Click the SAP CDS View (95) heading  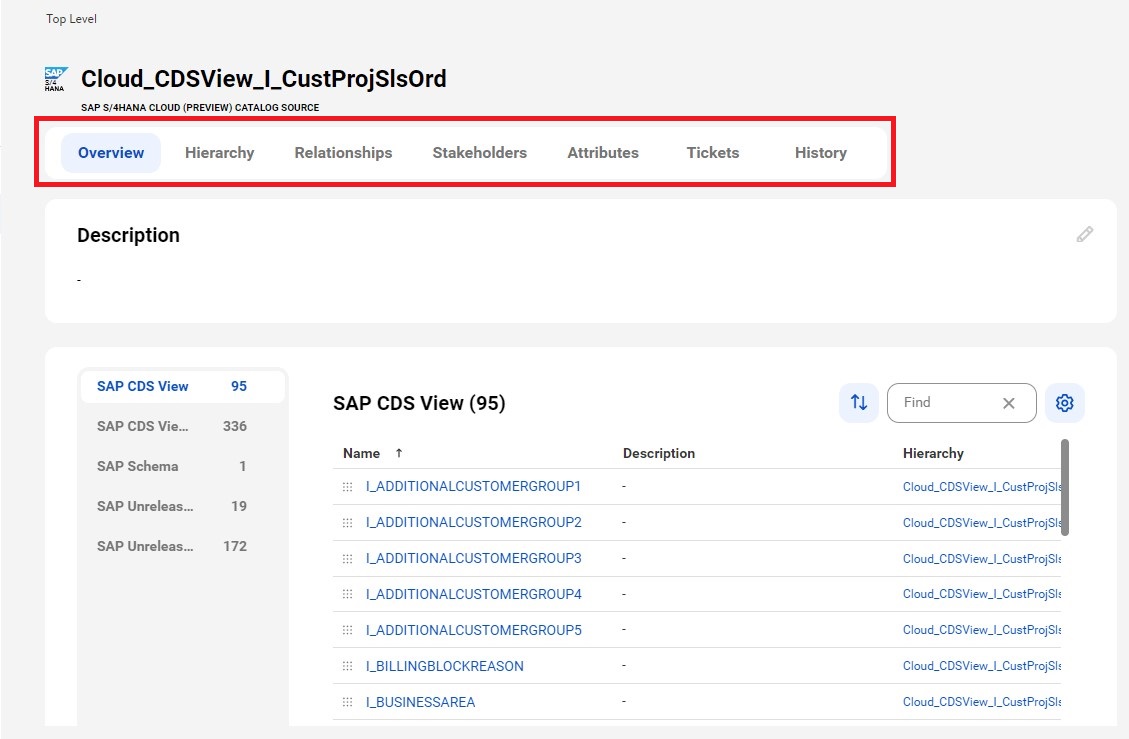tap(419, 403)
